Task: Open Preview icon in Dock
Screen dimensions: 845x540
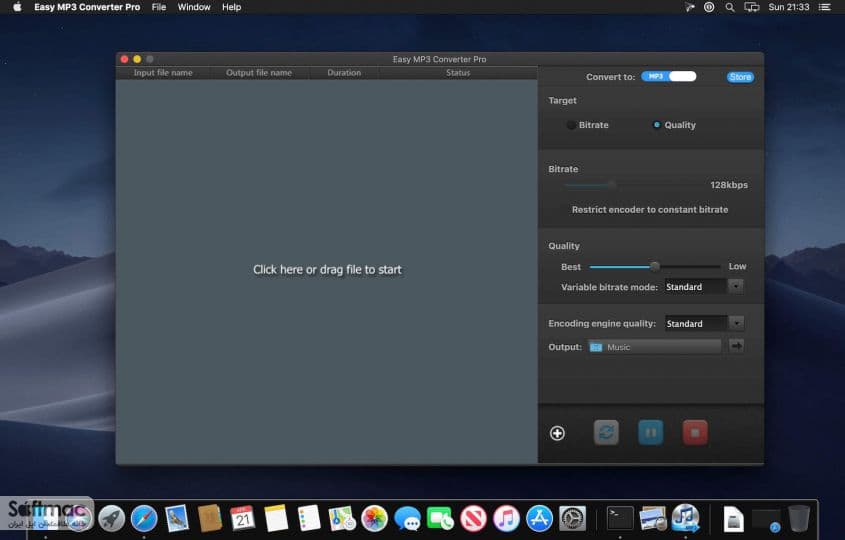Action: (653, 519)
